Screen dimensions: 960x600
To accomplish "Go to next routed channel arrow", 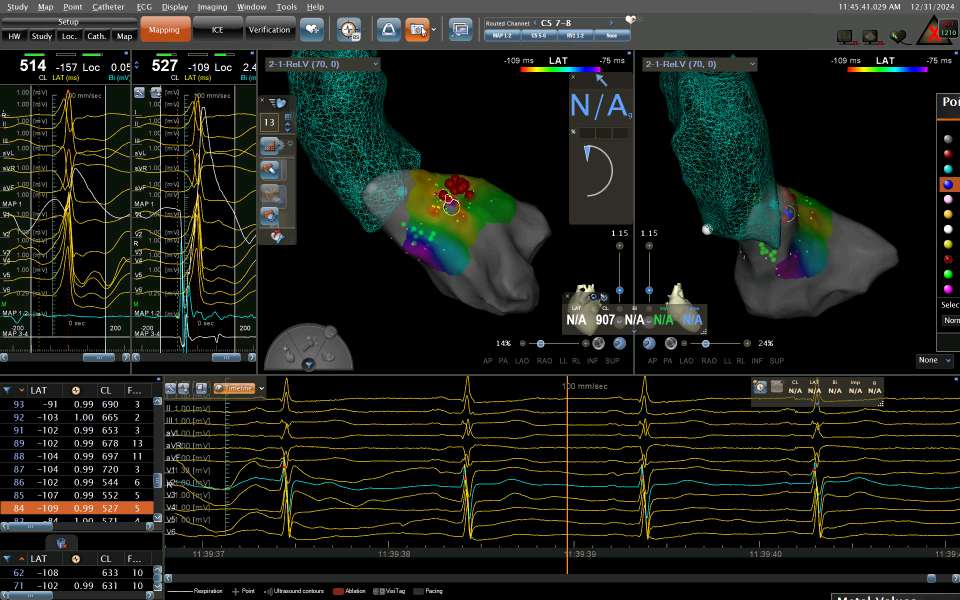I will (x=610, y=23).
